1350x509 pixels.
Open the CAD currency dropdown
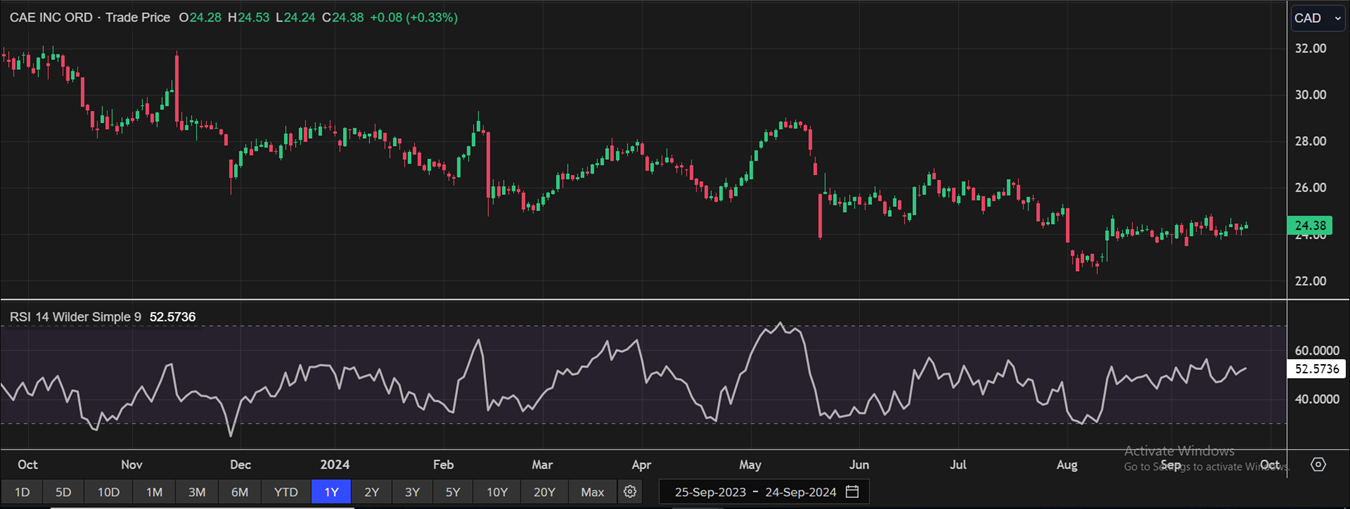tap(1320, 18)
